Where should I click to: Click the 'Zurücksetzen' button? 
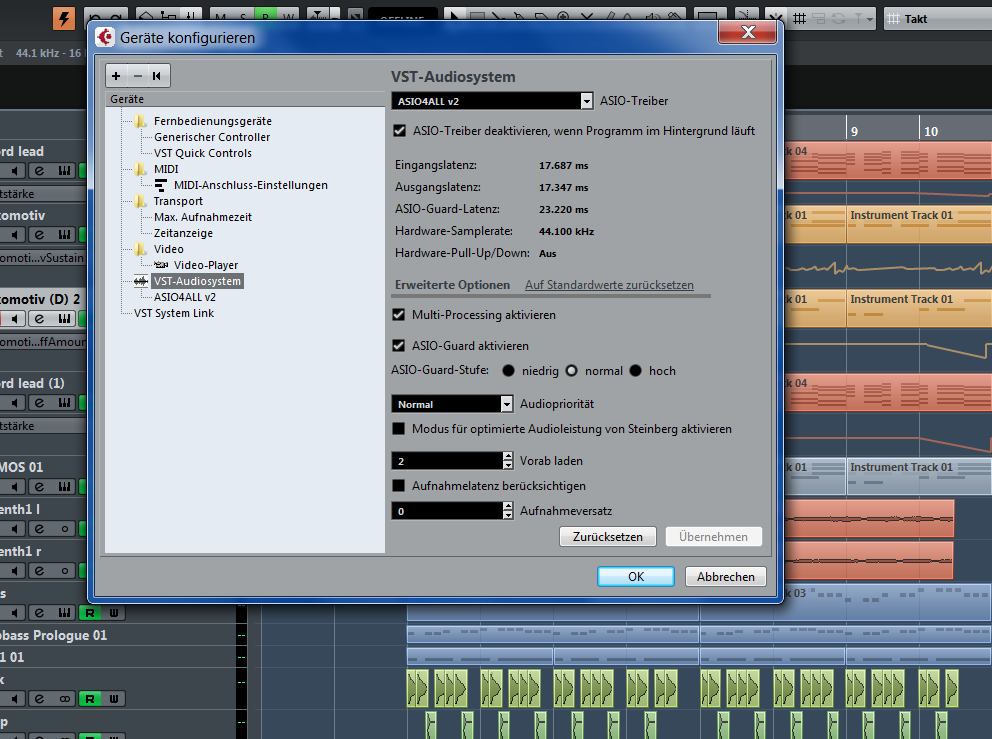coord(607,537)
